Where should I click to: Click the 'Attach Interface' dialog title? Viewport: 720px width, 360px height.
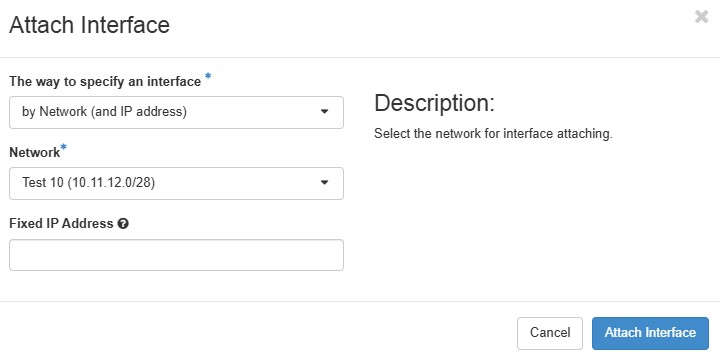pyautogui.click(x=90, y=25)
